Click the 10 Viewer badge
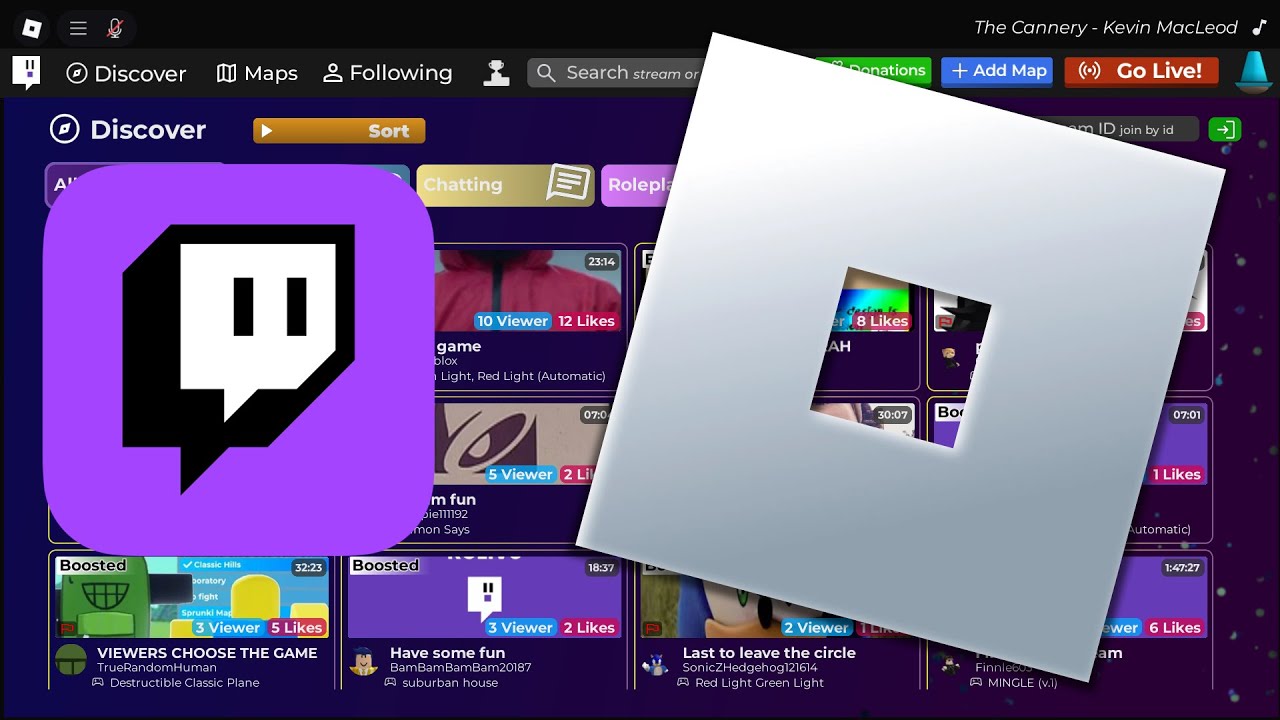The height and width of the screenshot is (720, 1280). pyautogui.click(x=512, y=321)
